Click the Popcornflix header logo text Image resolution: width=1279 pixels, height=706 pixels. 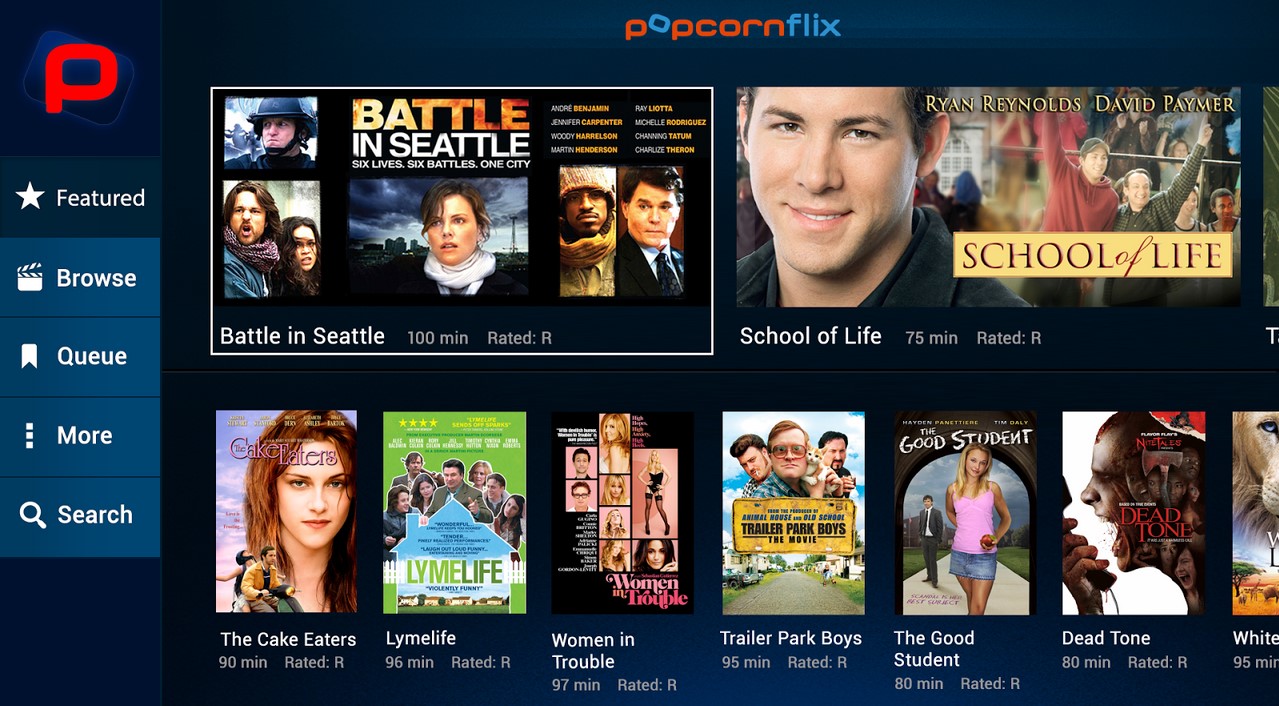pyautogui.click(x=733, y=25)
